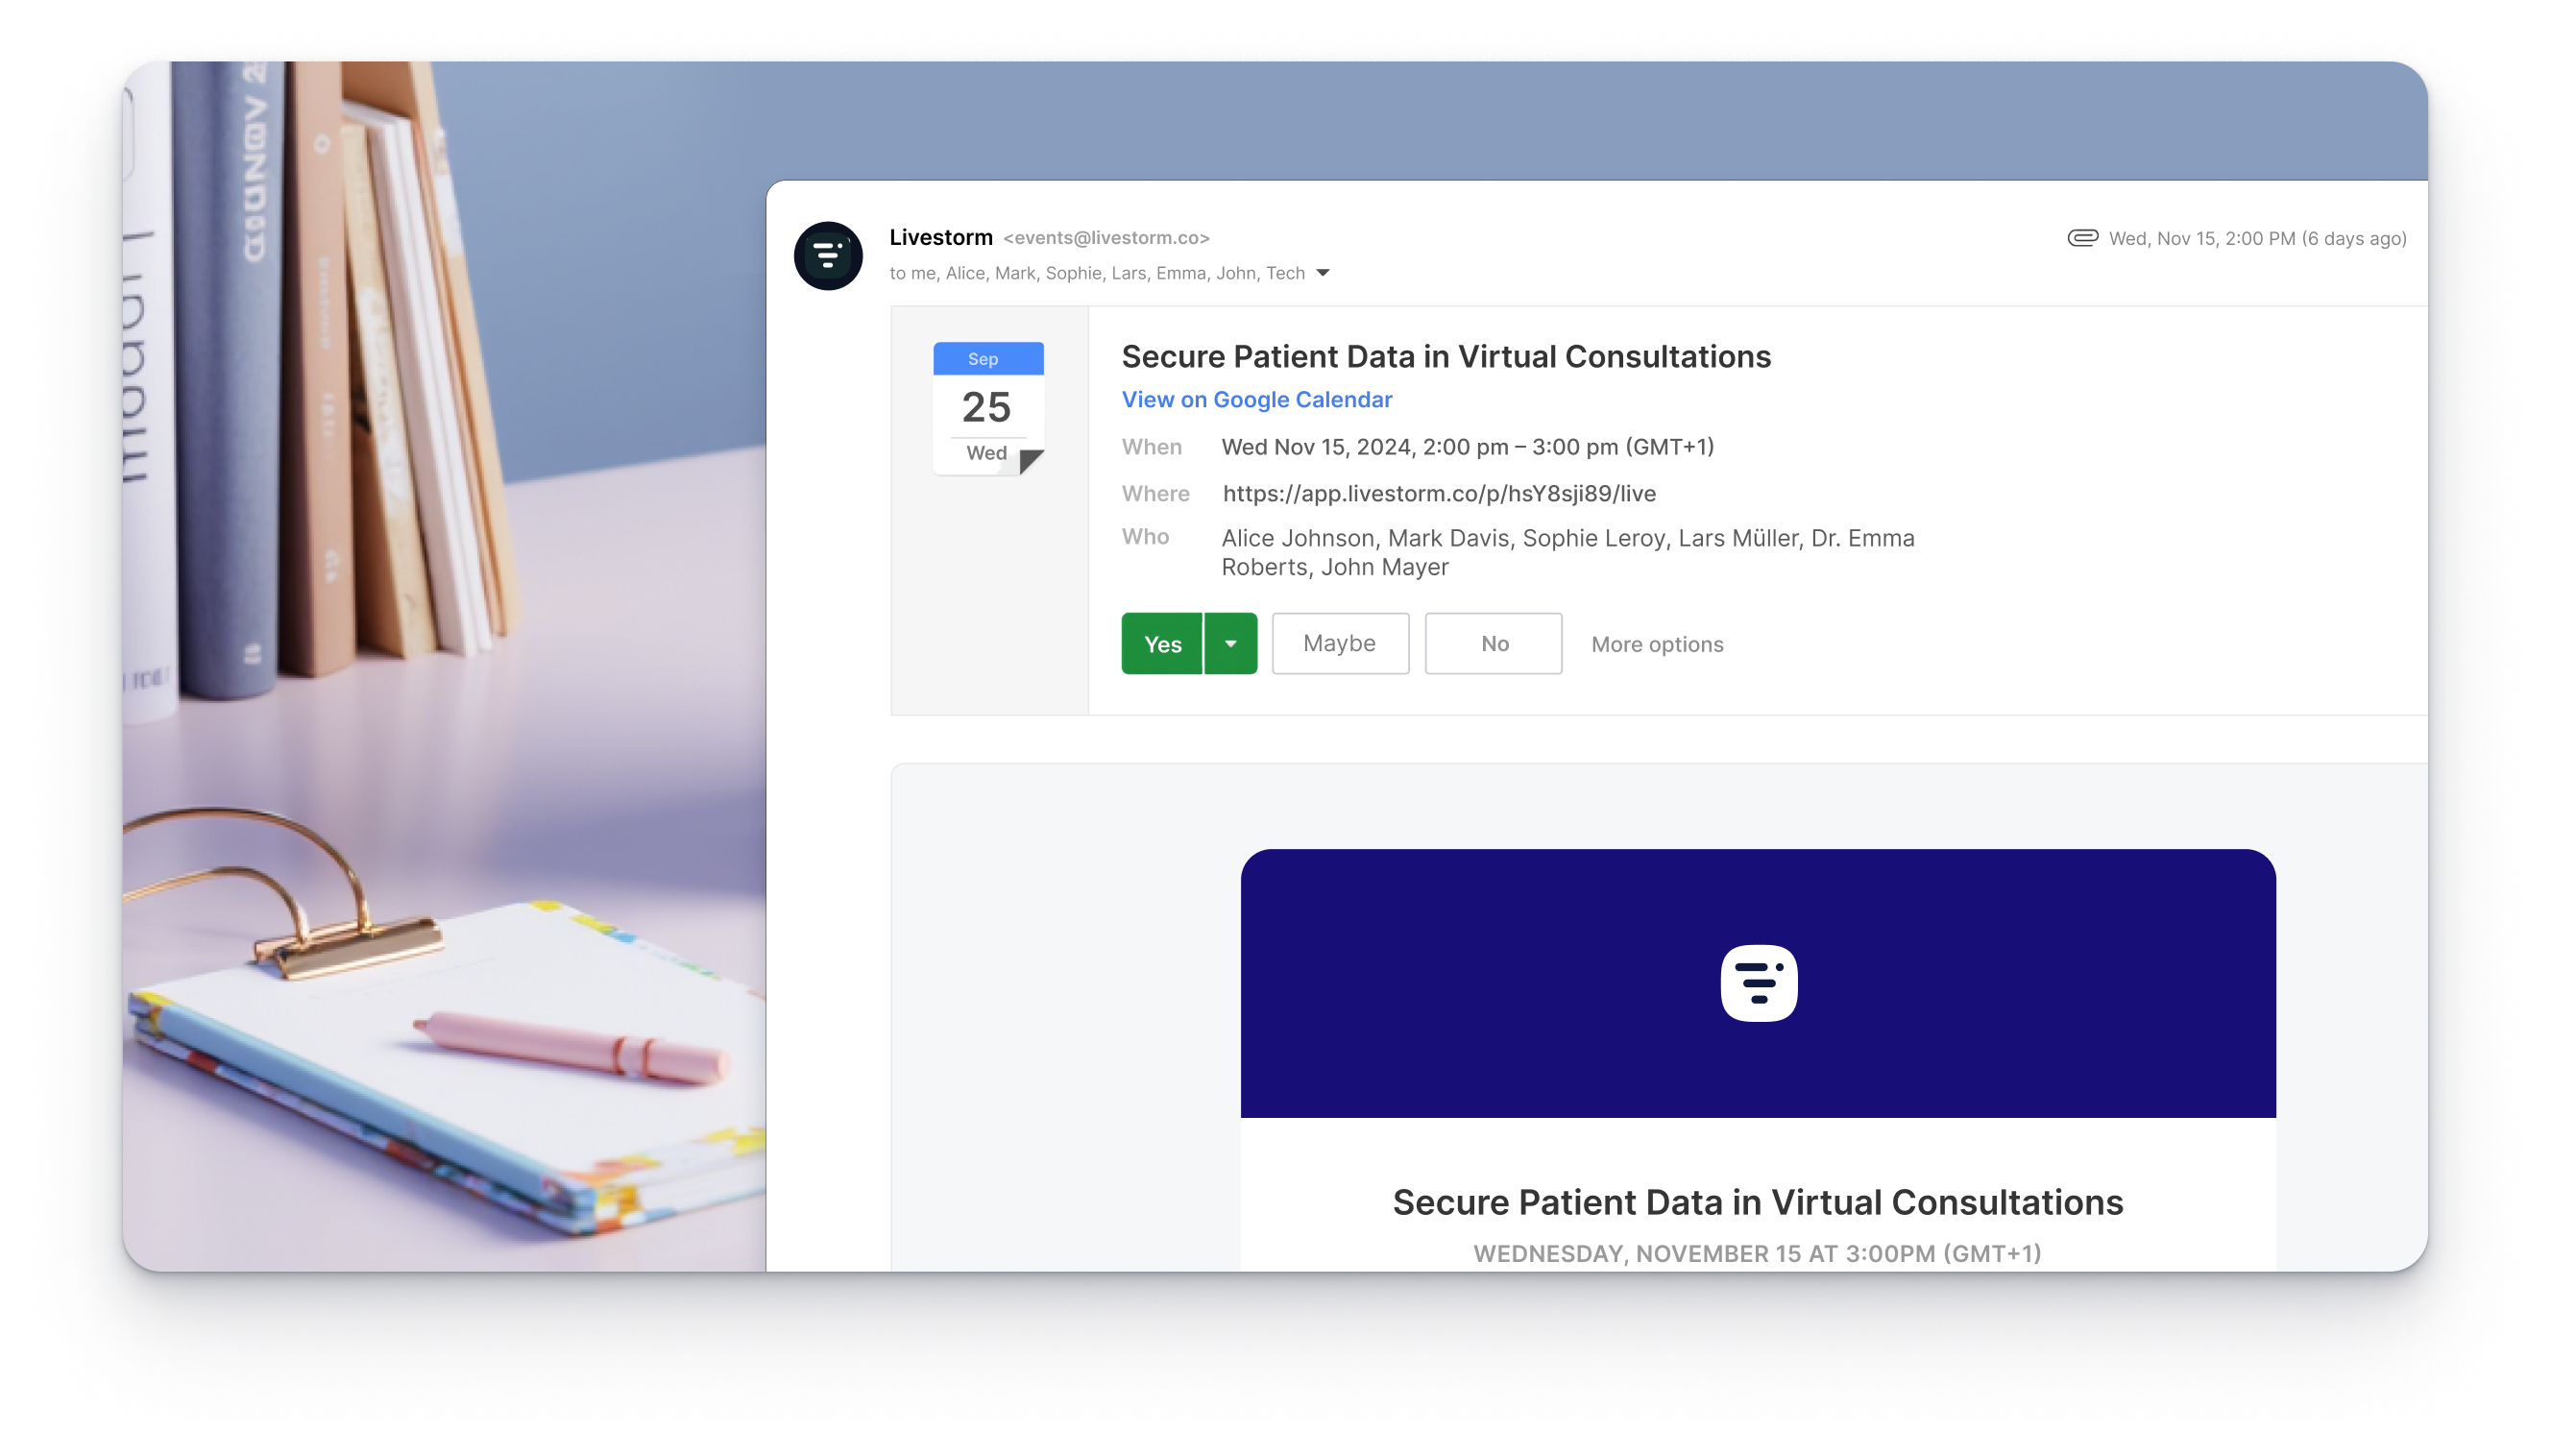
Task: Open More options for the invitation
Action: (x=1657, y=644)
